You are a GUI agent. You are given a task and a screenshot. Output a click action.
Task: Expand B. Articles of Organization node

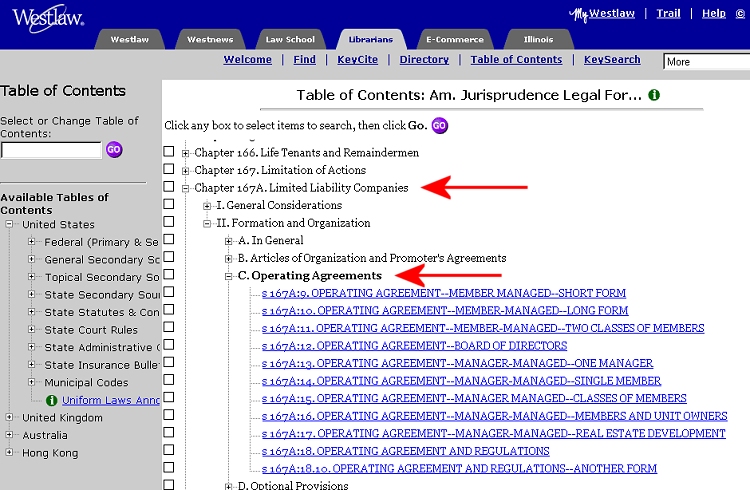click(x=229, y=259)
